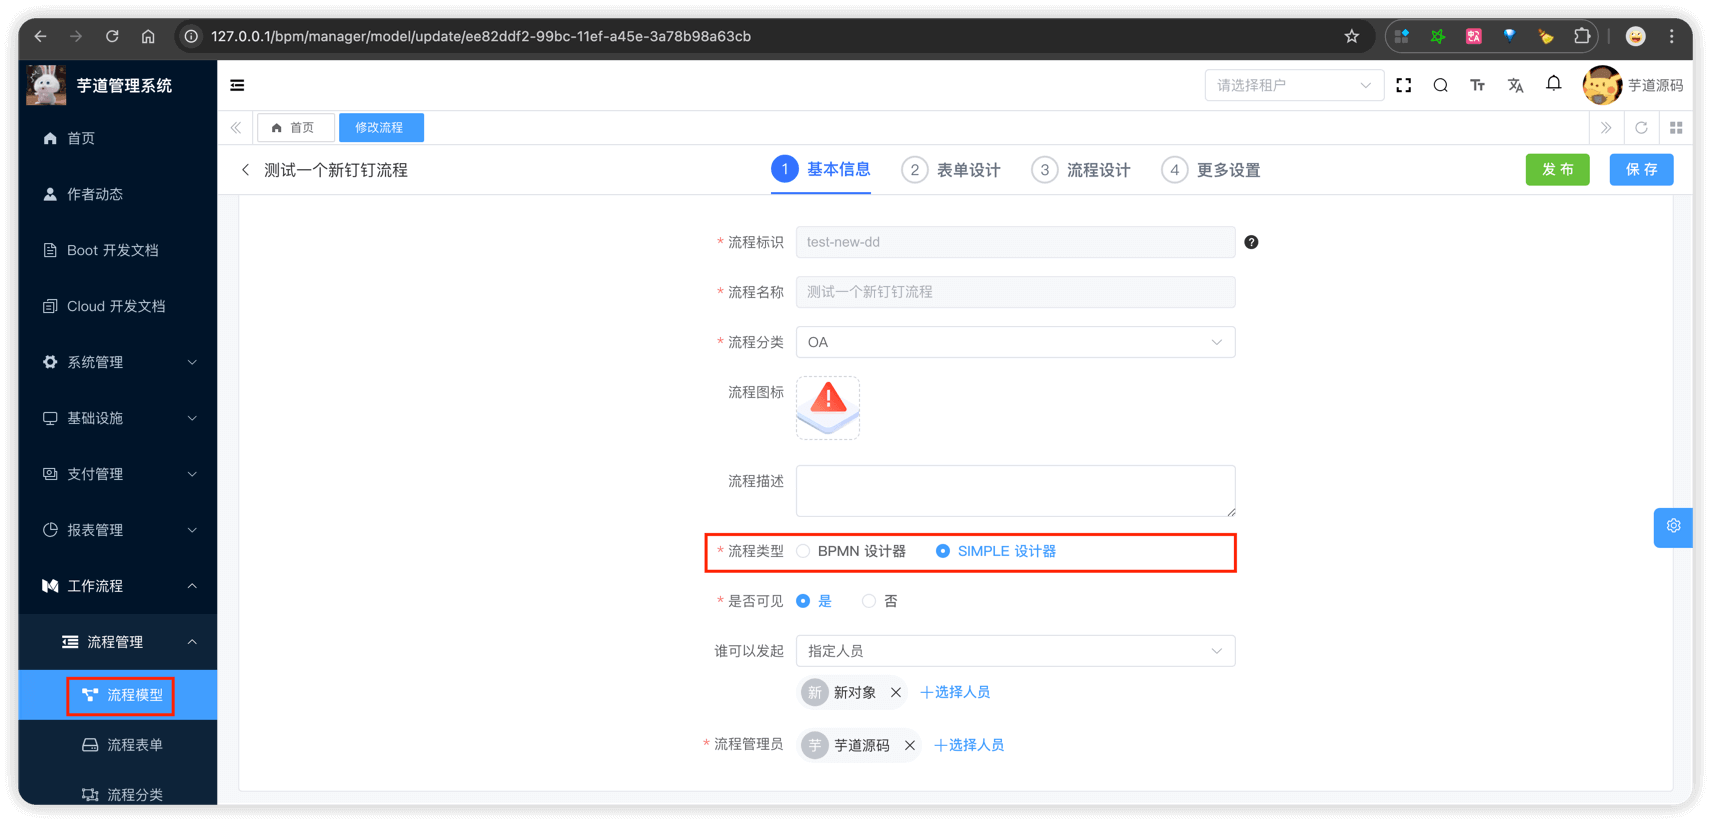Open Boot 开发文档 sidebar item

click(x=118, y=250)
